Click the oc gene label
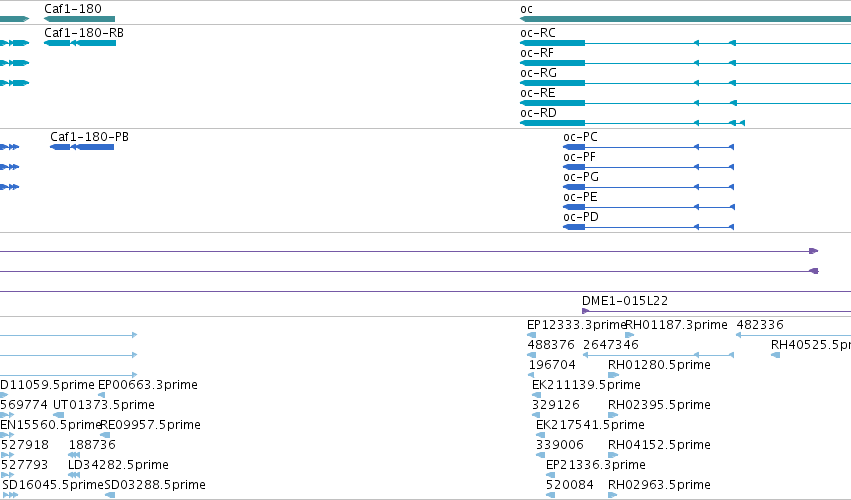Screen dimensions: 851x500 pyautogui.click(x=526, y=9)
